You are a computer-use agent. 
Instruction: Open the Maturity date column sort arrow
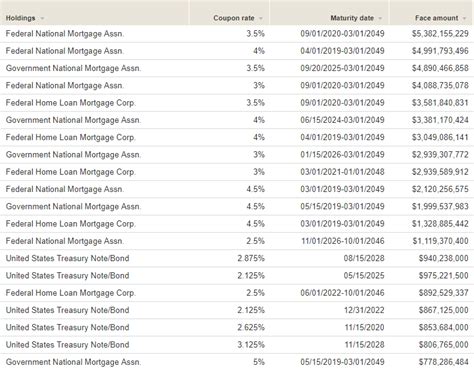click(380, 18)
